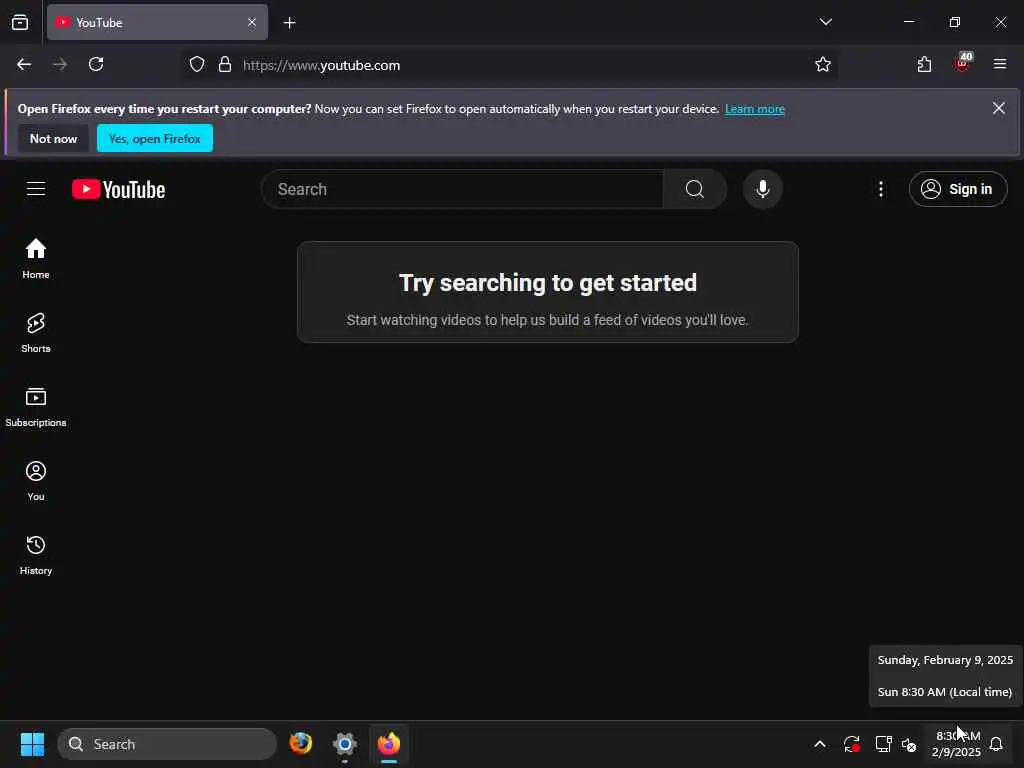Open You in the sidebar

36,481
